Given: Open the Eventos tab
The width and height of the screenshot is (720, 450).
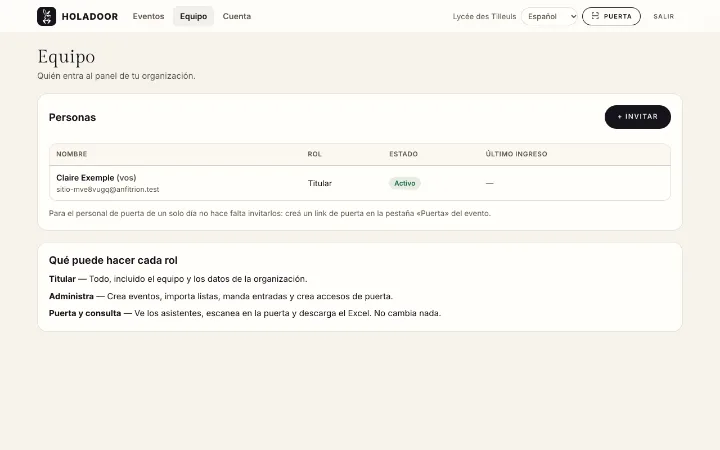Looking at the screenshot, I should coord(148,16).
